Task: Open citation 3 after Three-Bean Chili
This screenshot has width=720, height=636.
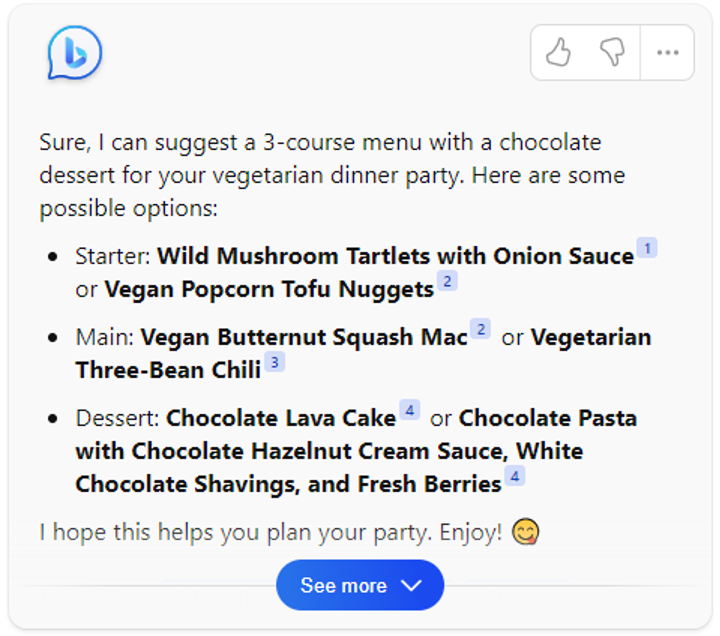Action: tap(275, 361)
